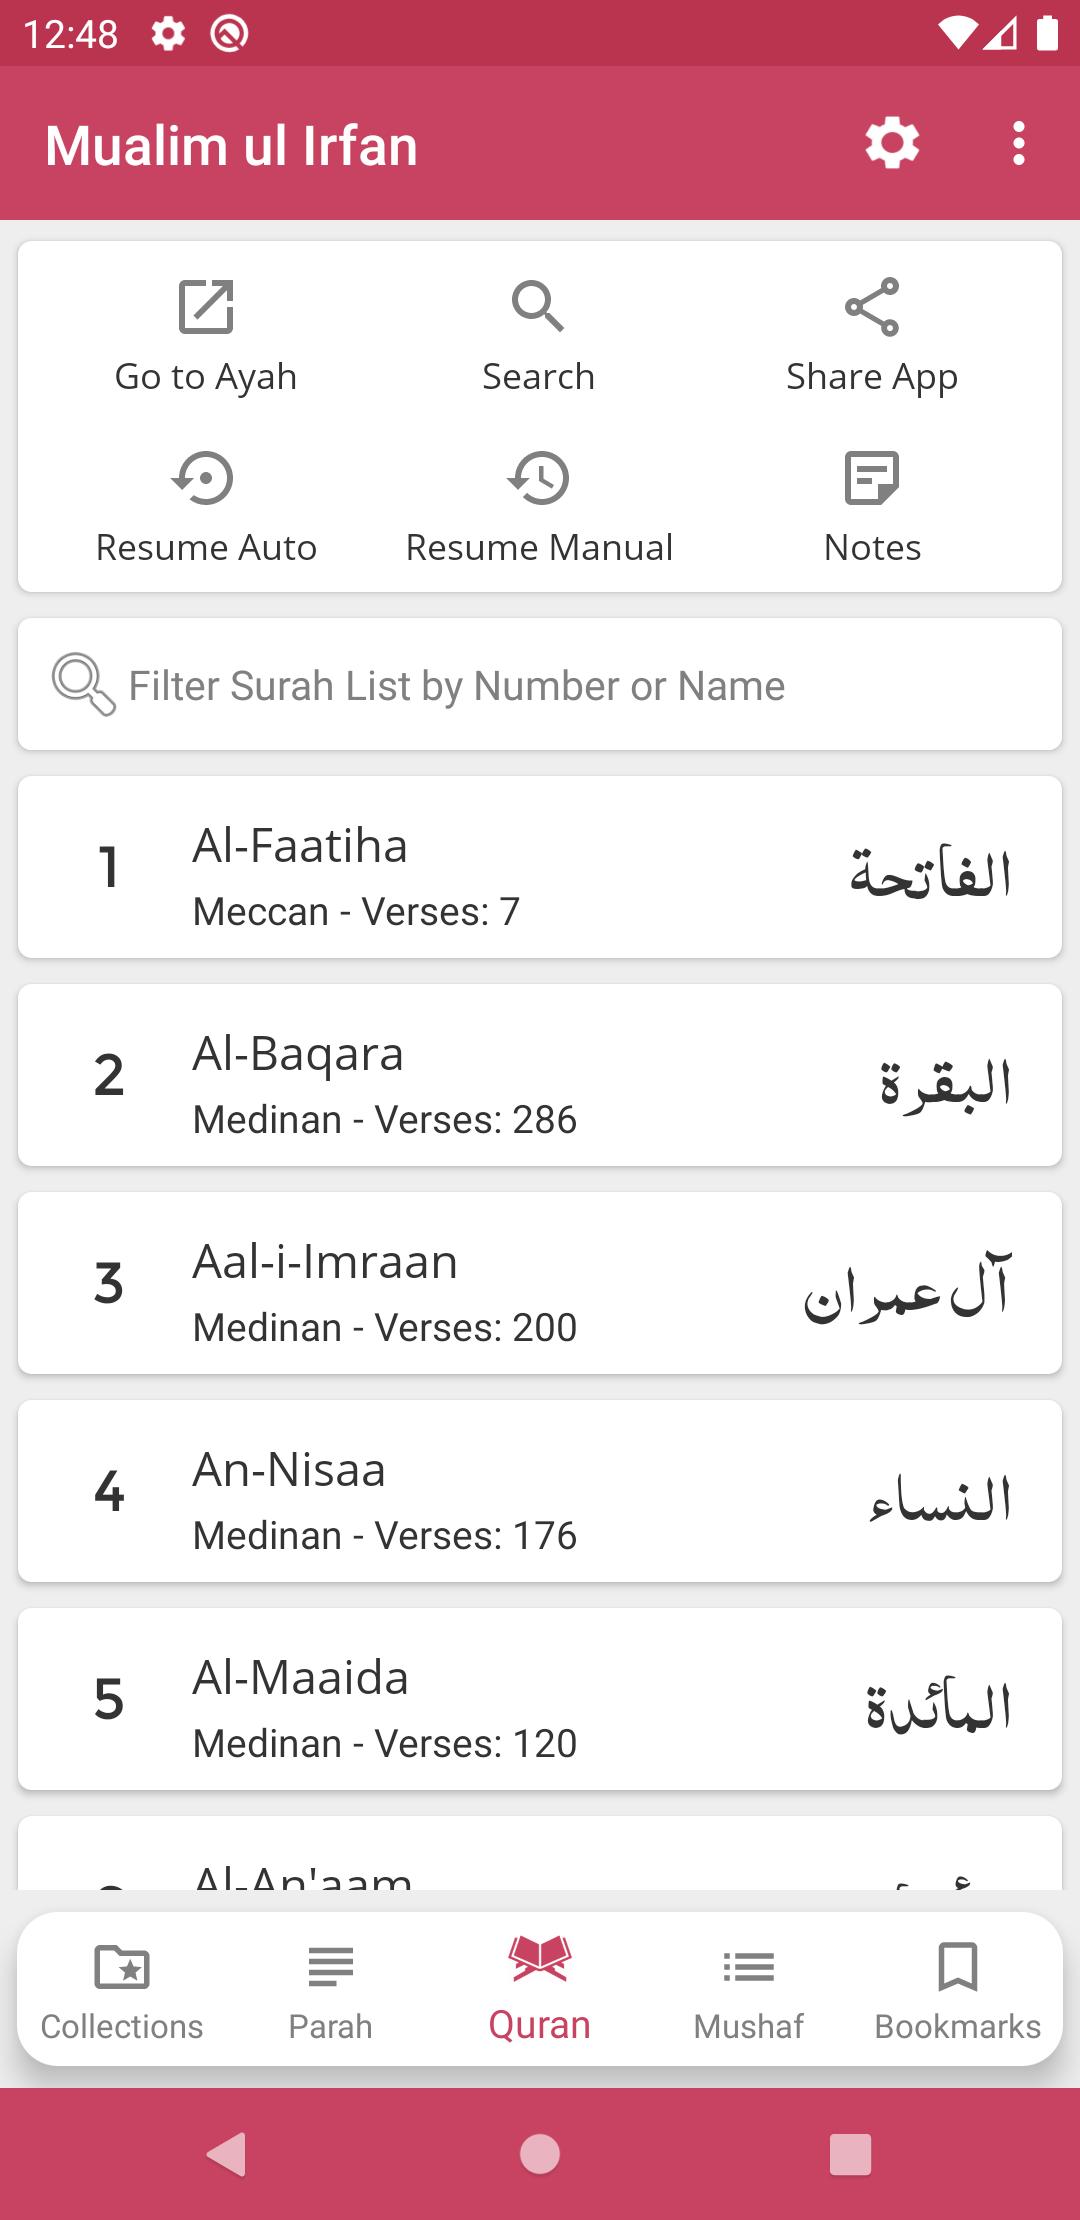Open the Go to Ayah shortcut
The height and width of the screenshot is (2220, 1080).
[206, 307]
